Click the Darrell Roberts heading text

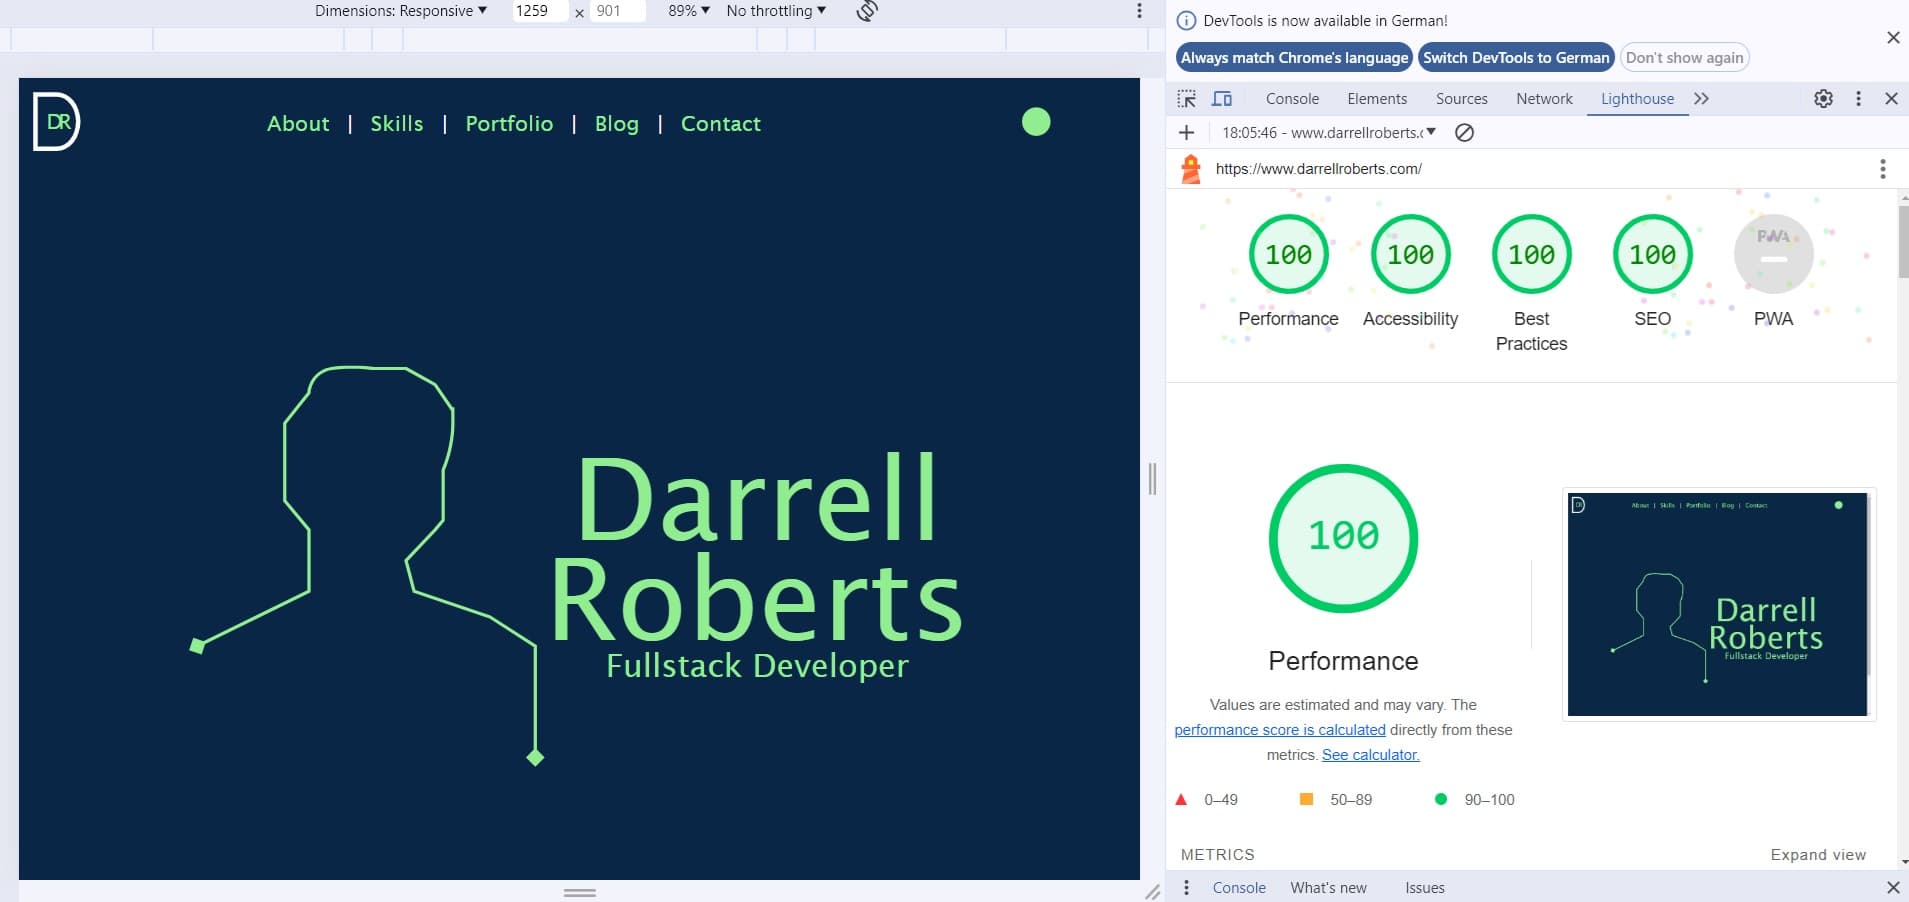click(x=756, y=547)
